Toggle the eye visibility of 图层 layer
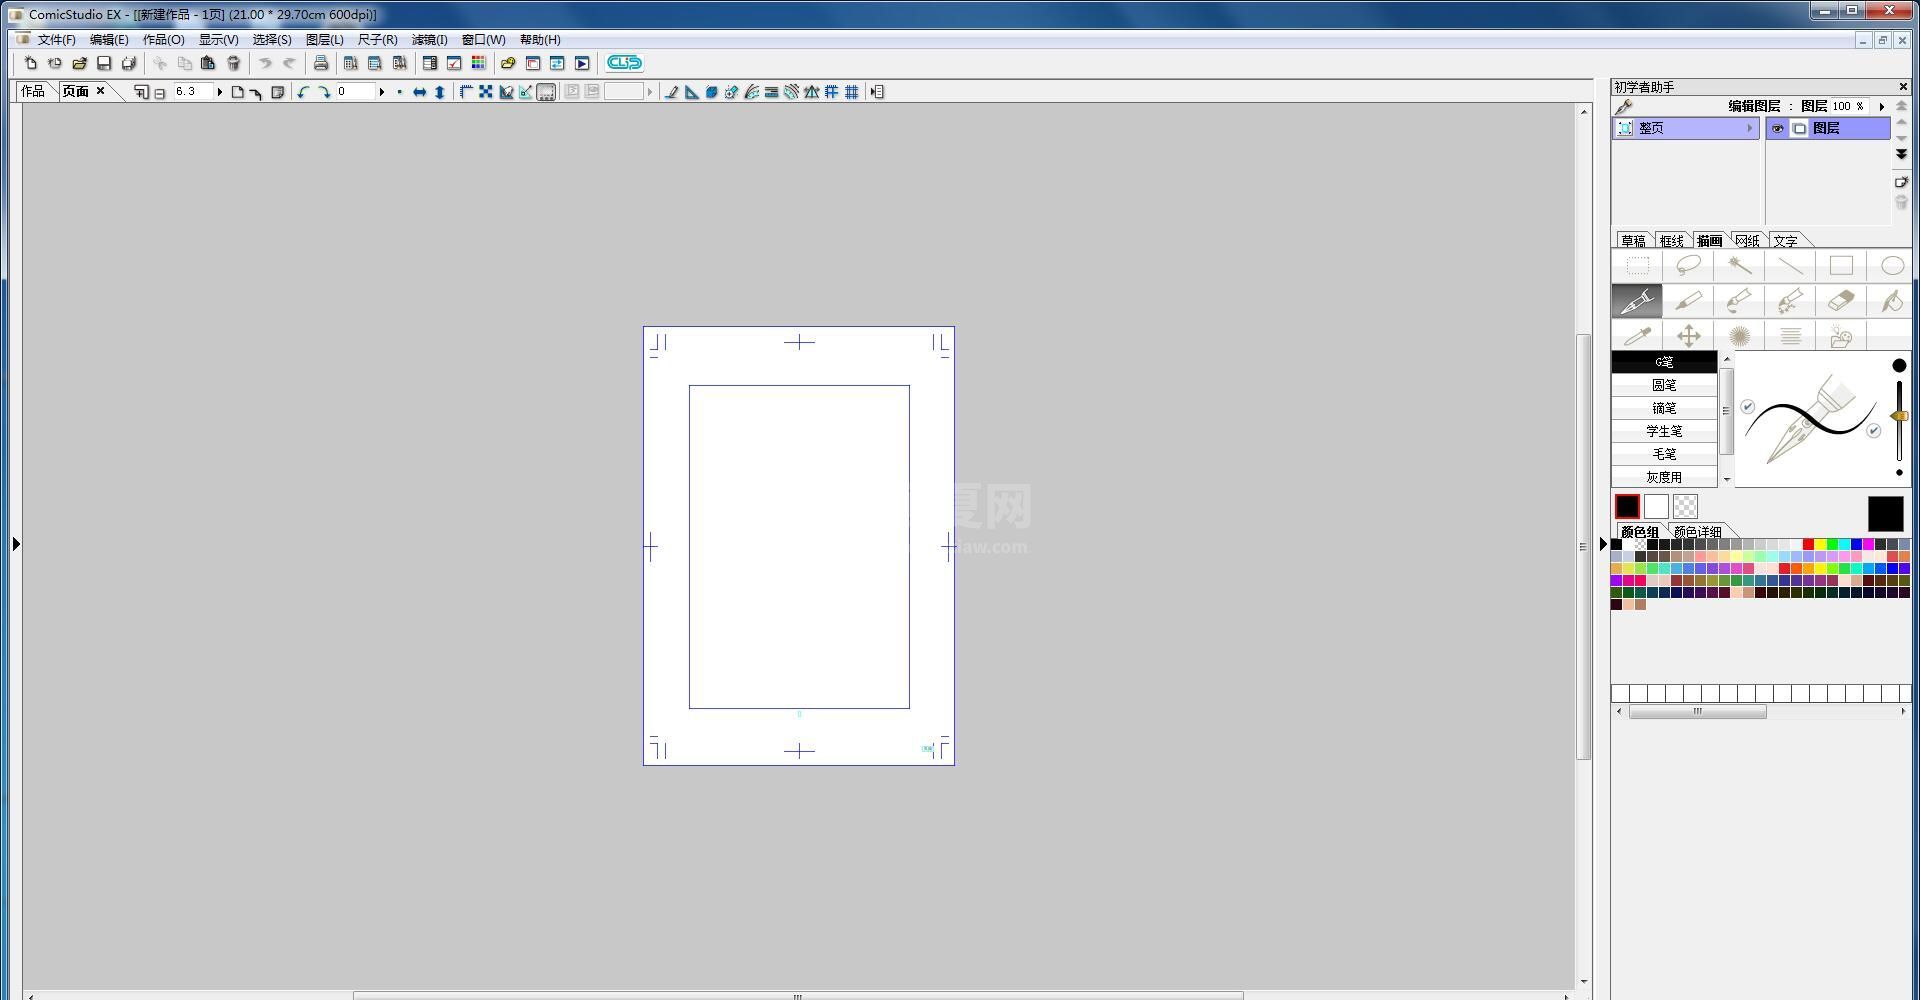Viewport: 1920px width, 1000px height. click(1778, 129)
